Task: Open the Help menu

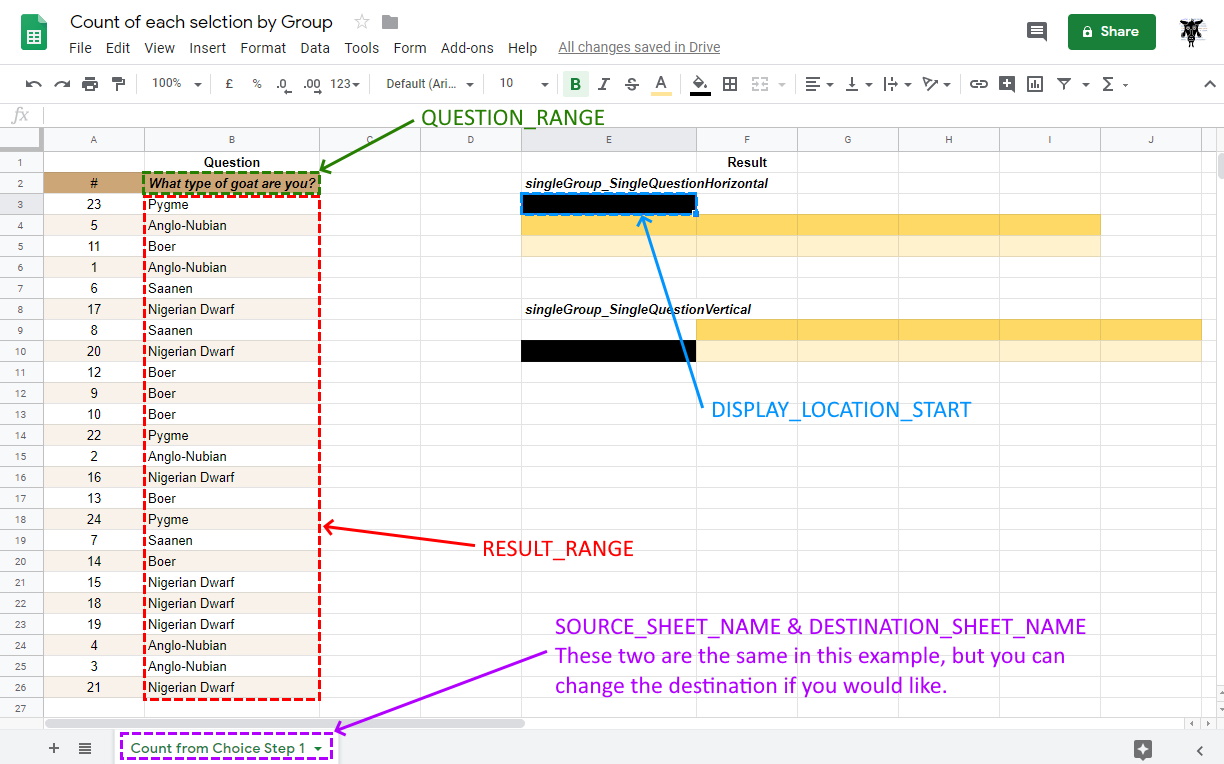Action: coord(522,48)
